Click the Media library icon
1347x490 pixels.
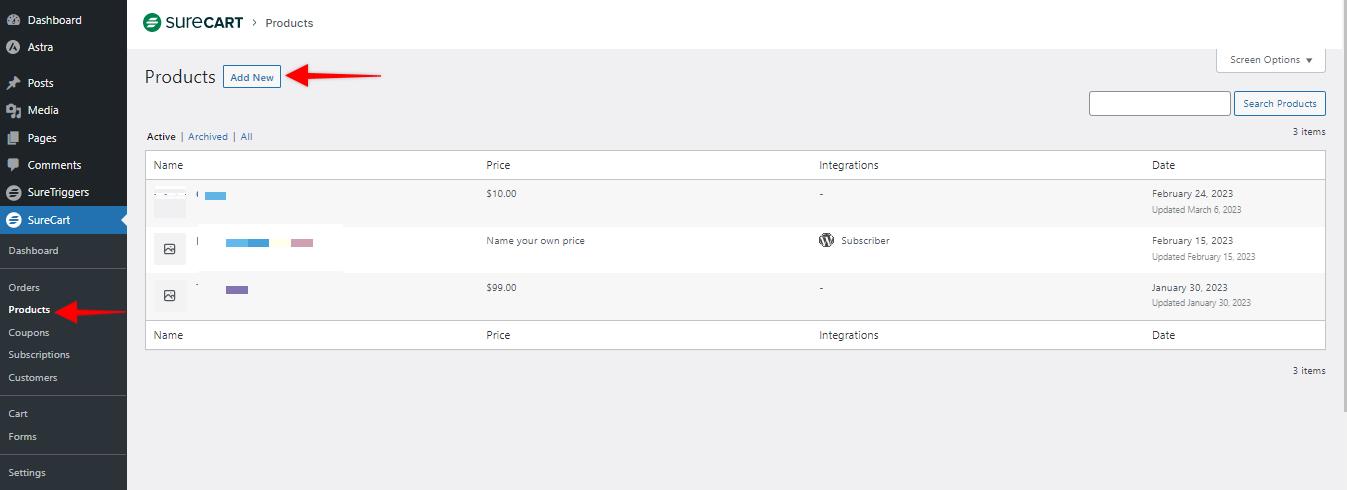coord(14,110)
